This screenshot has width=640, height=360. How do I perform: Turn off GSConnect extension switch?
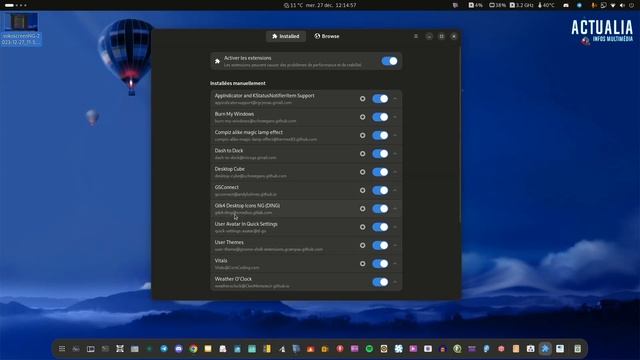(x=380, y=191)
